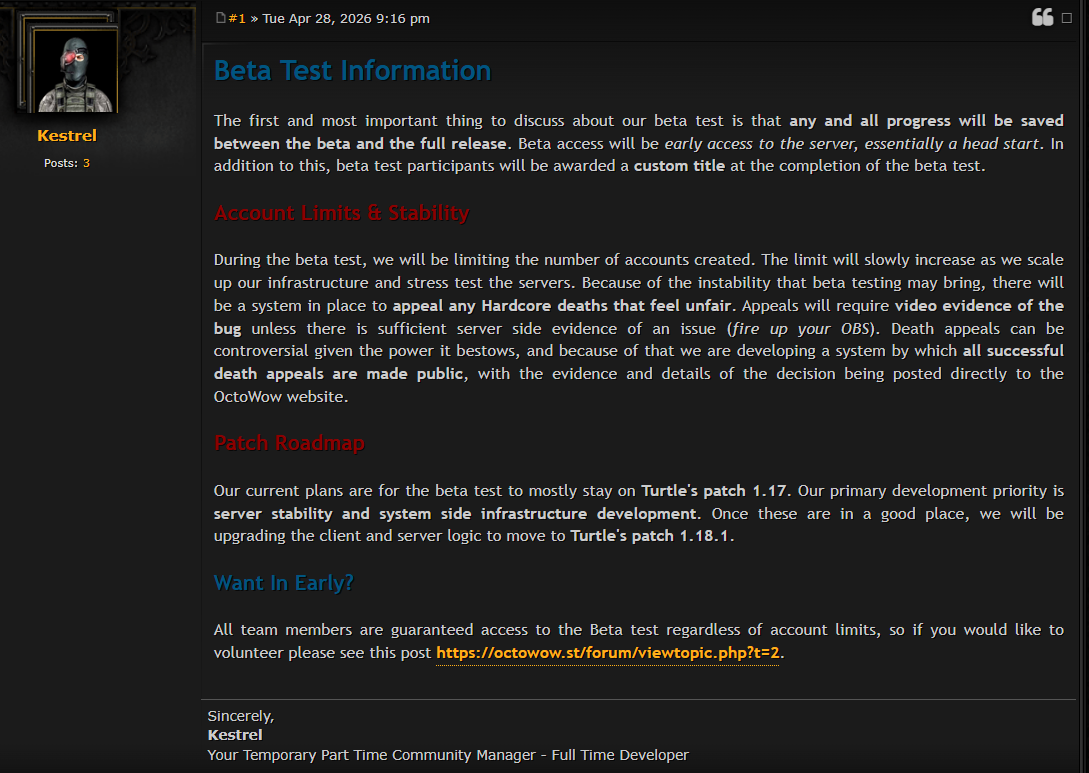
Task: Open Kestrel's avatar image
Action: 75,71
